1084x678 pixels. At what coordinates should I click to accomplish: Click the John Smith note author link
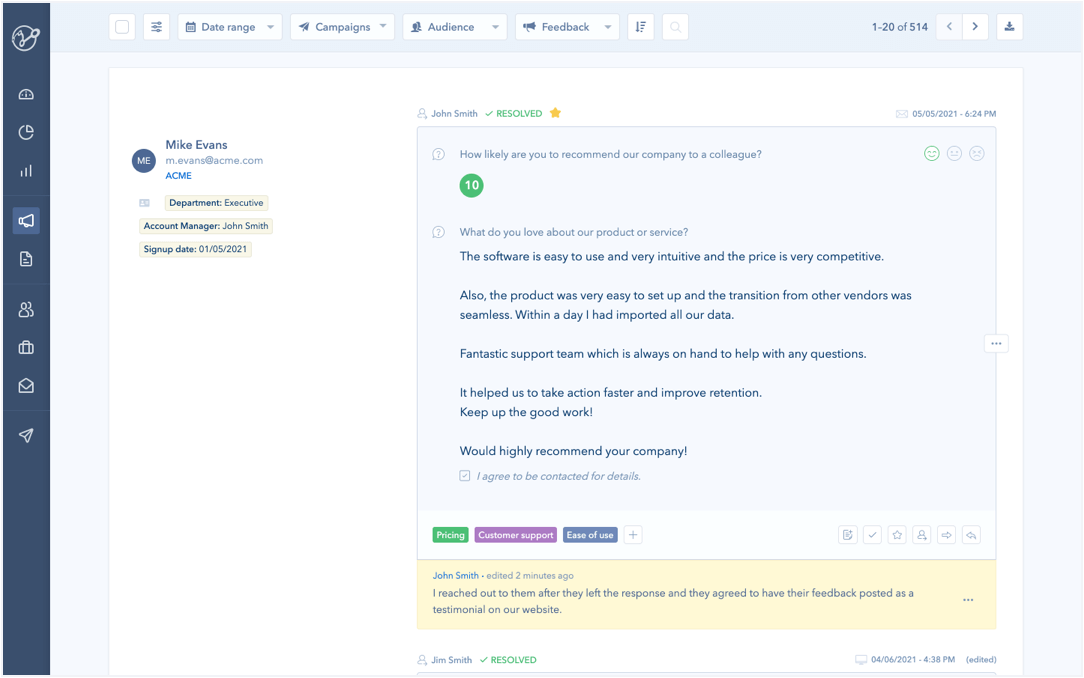coord(456,575)
